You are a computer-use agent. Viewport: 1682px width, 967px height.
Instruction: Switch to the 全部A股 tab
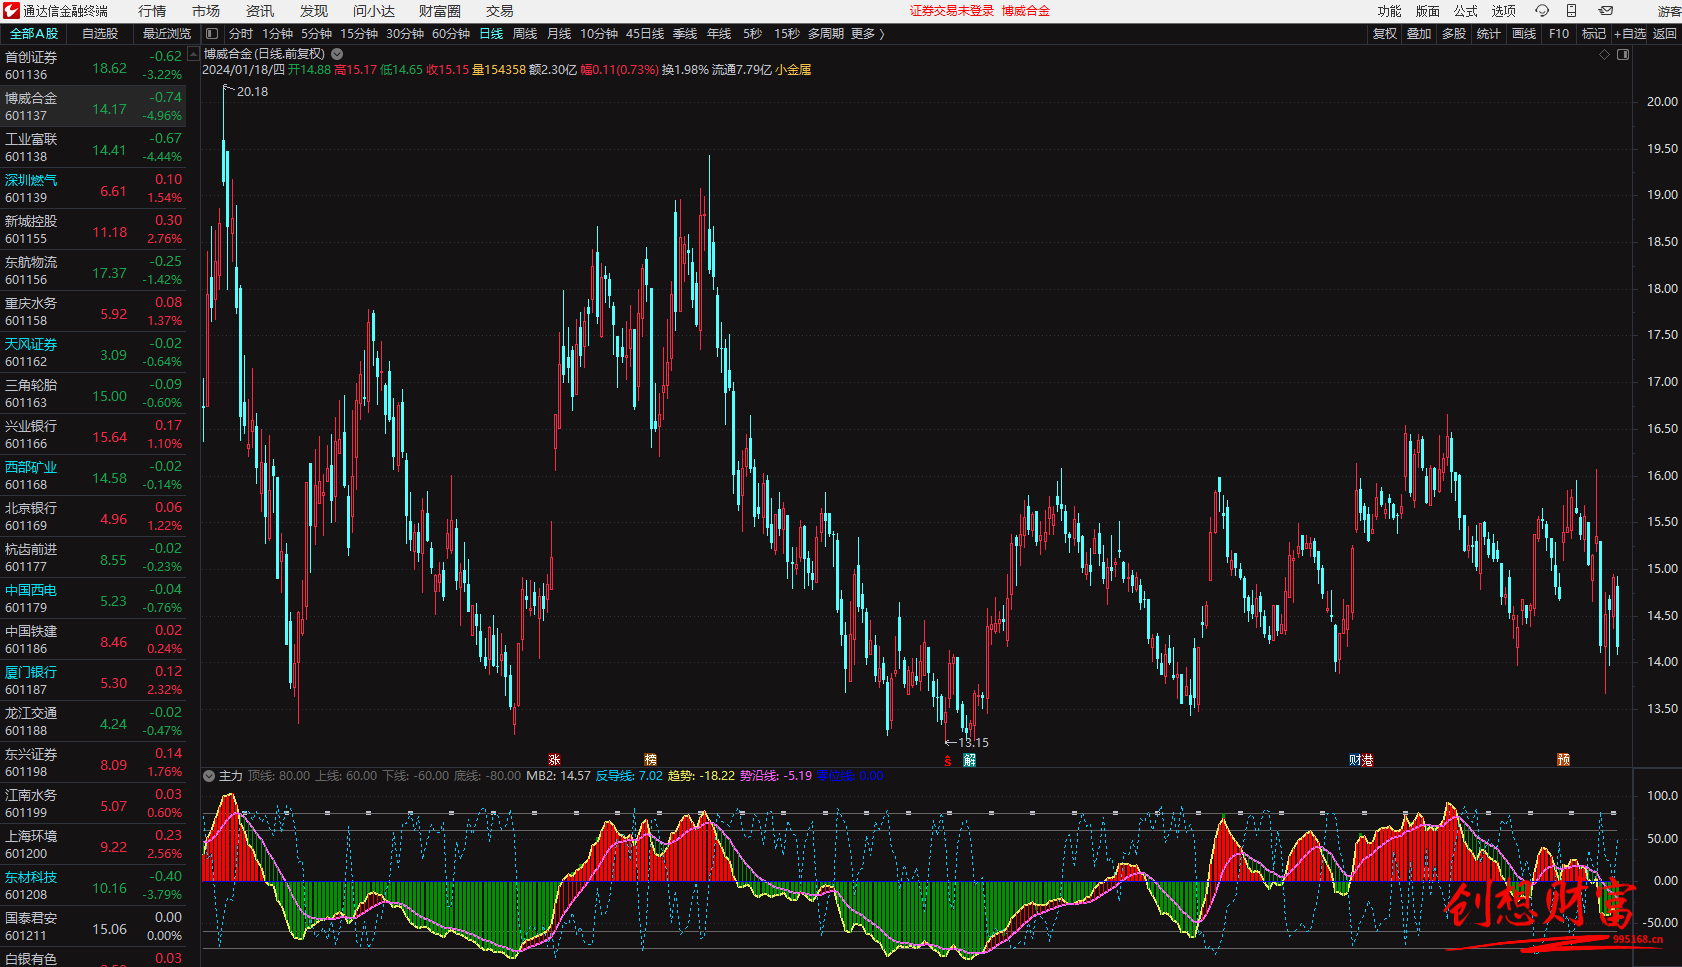(x=34, y=34)
